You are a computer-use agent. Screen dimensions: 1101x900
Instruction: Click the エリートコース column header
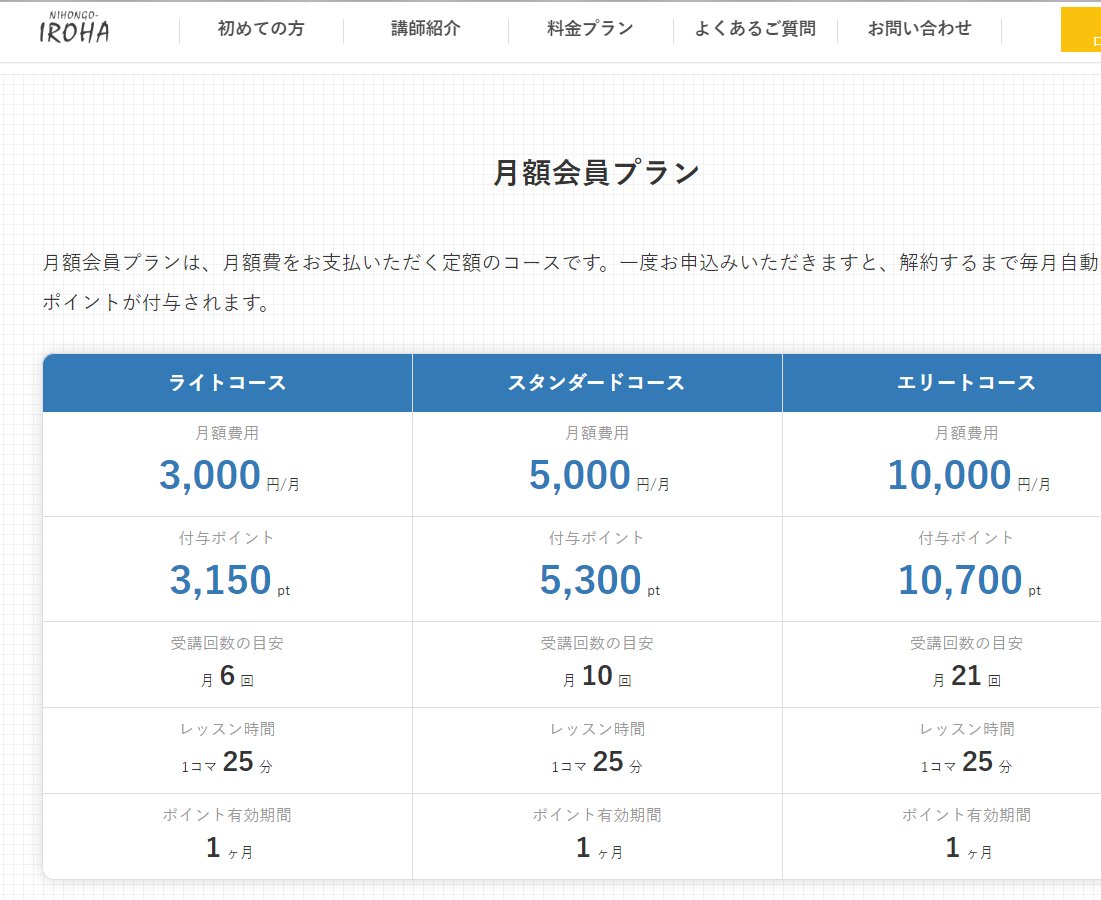point(942,383)
